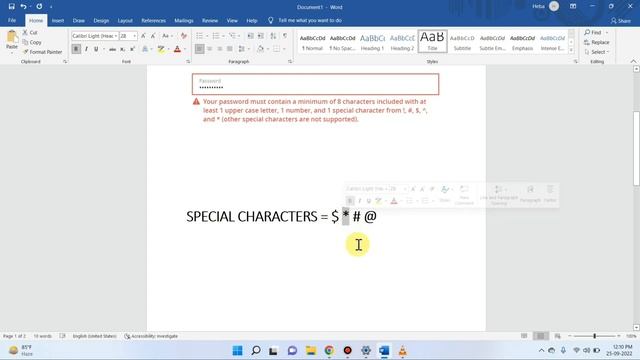Create a multilevel list

[232, 36]
